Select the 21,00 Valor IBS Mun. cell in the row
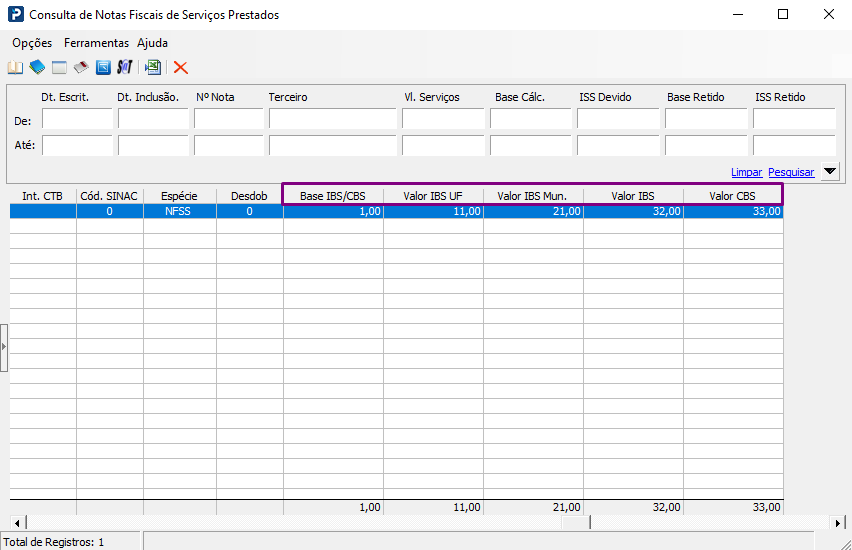 pos(533,211)
